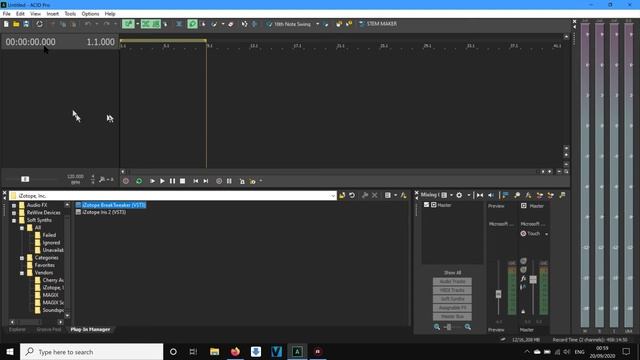Viewport: 640px width, 360px height.
Task: Click the mixer channel width zoom slider
Action: tap(449, 327)
